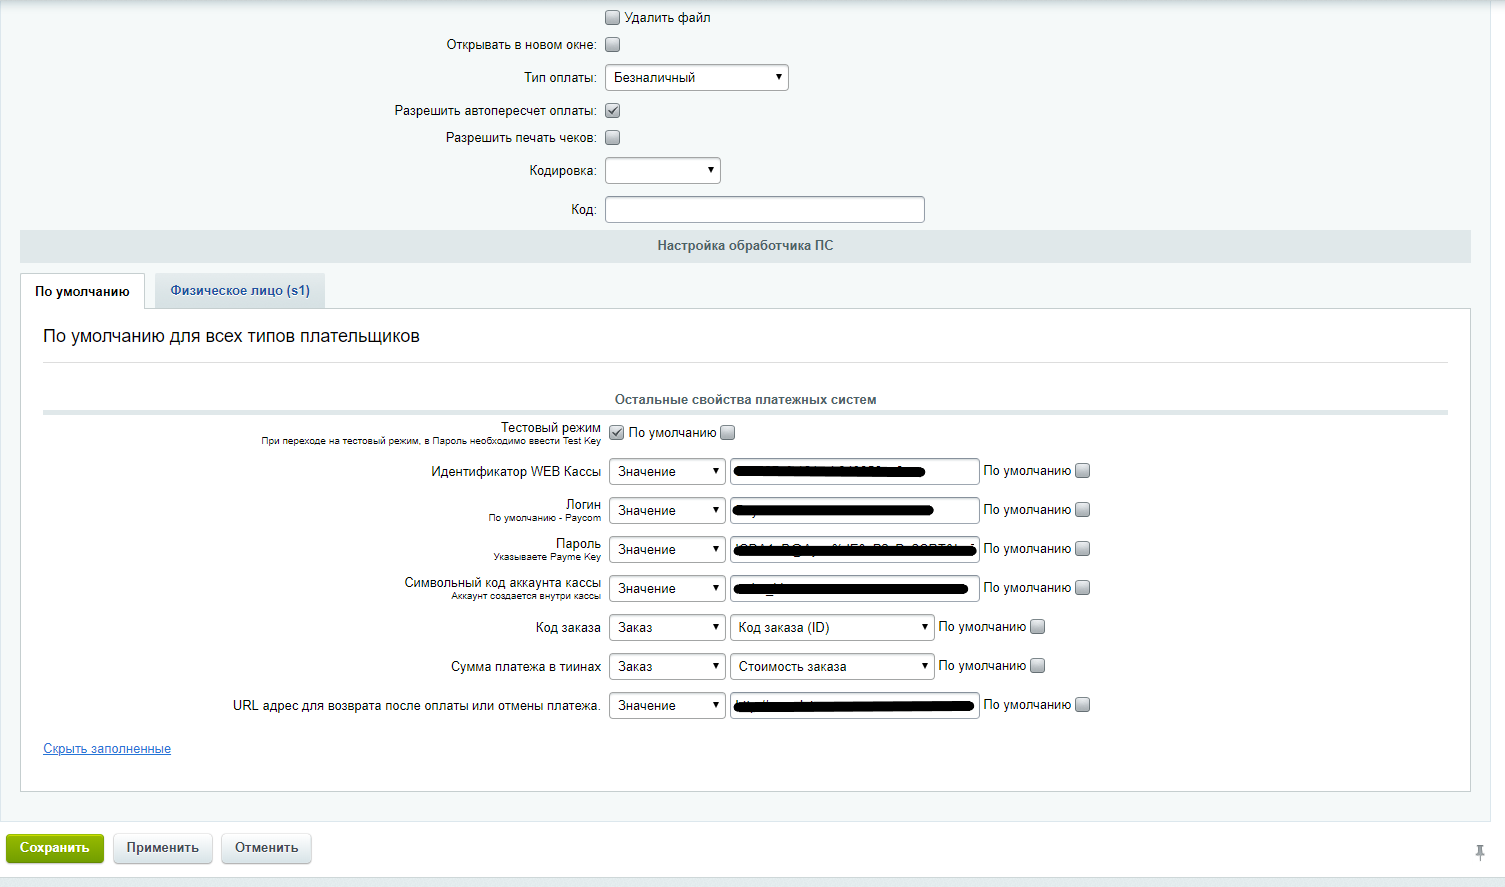
Task: Open the Тип оплаты dropdown
Action: (x=696, y=77)
